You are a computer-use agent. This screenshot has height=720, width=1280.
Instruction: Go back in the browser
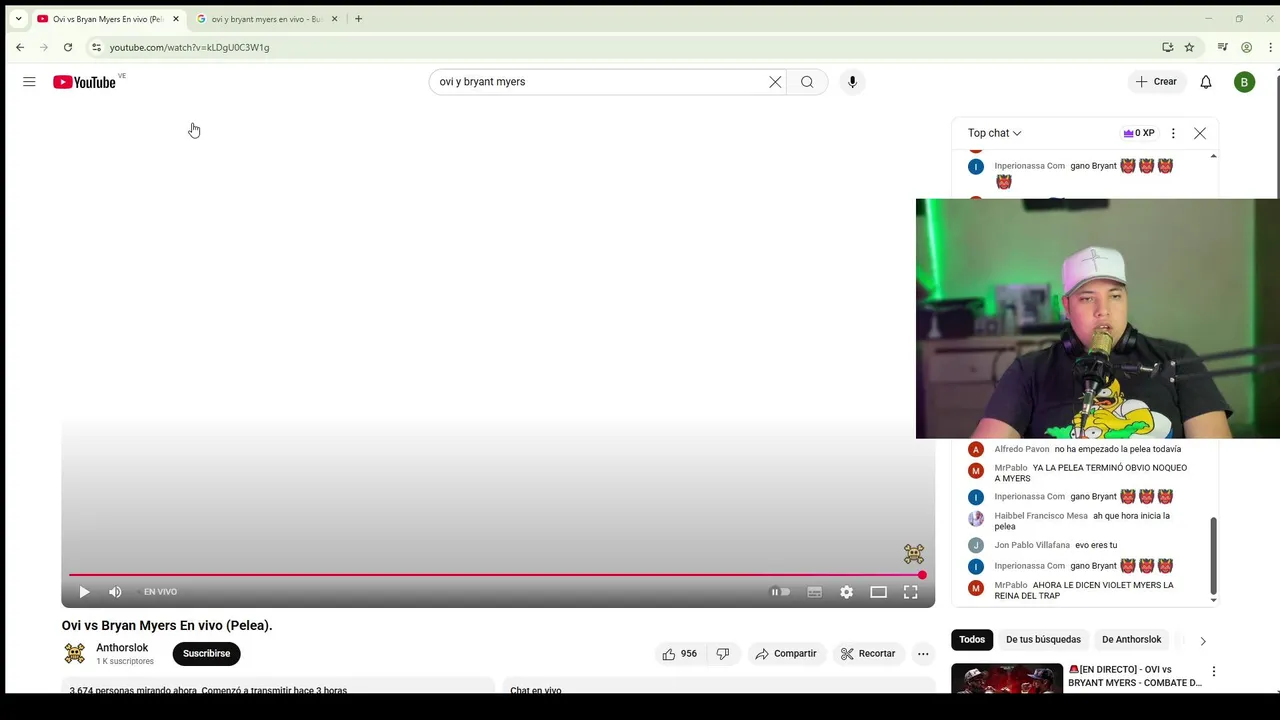pos(20,47)
